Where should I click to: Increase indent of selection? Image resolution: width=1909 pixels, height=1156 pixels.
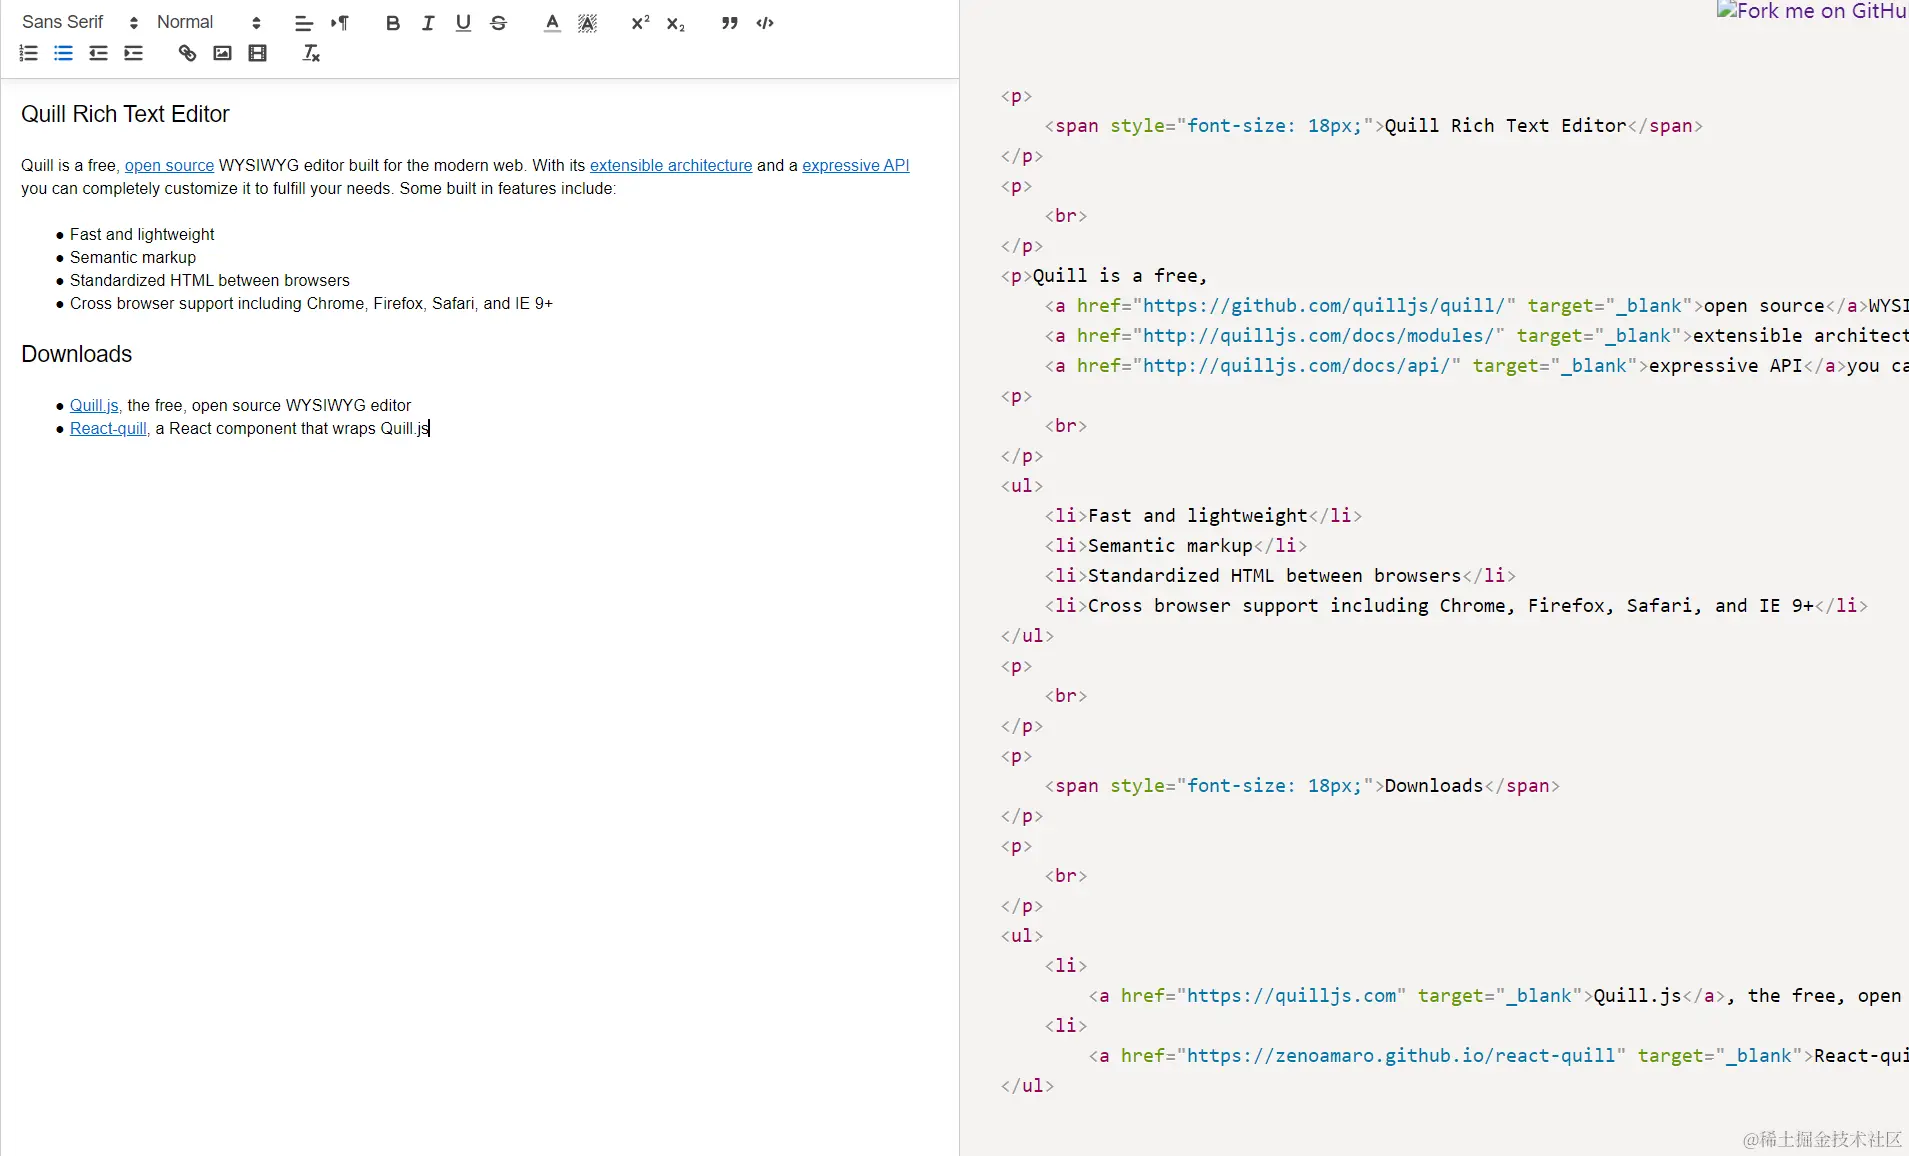tap(133, 53)
